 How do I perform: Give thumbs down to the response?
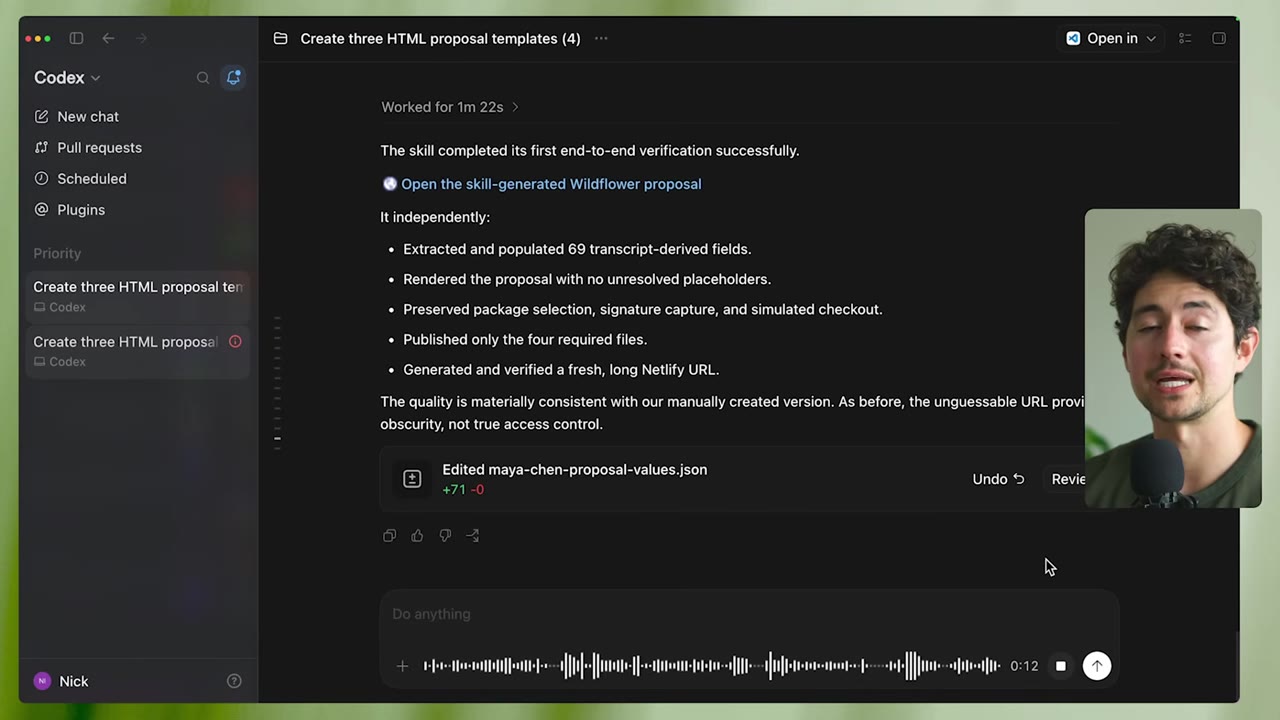445,535
